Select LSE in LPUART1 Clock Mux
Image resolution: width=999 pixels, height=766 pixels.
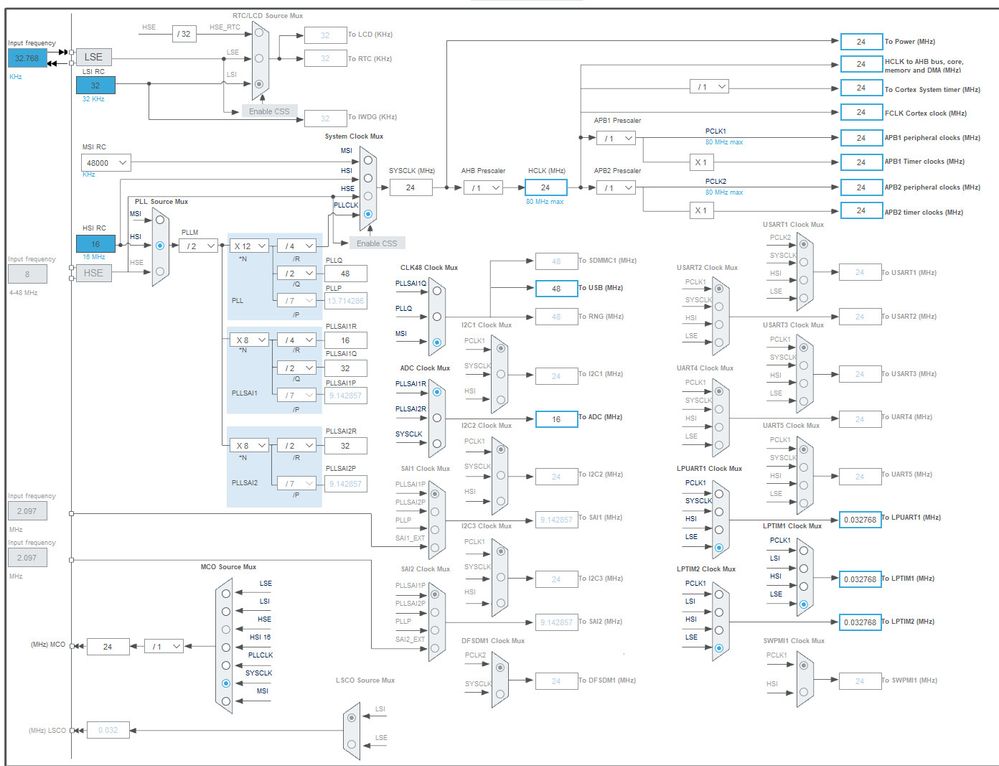coord(719,547)
